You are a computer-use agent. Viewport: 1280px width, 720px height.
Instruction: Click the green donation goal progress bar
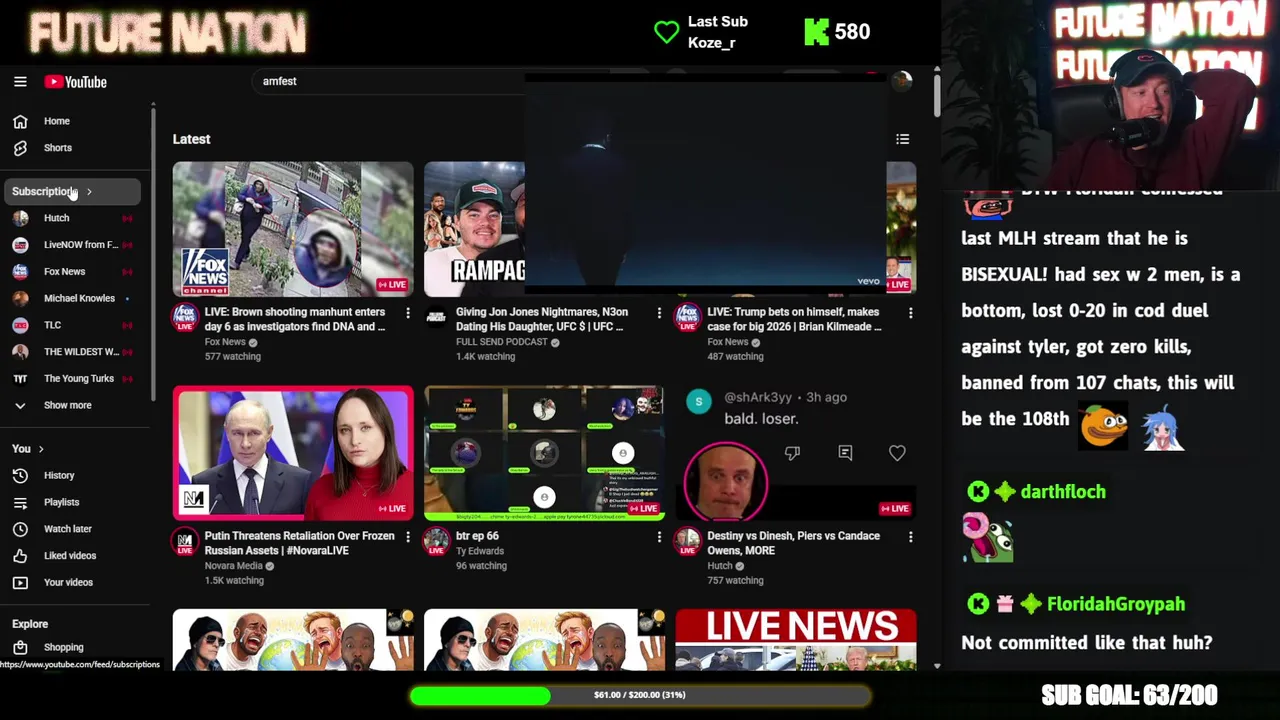click(x=640, y=695)
